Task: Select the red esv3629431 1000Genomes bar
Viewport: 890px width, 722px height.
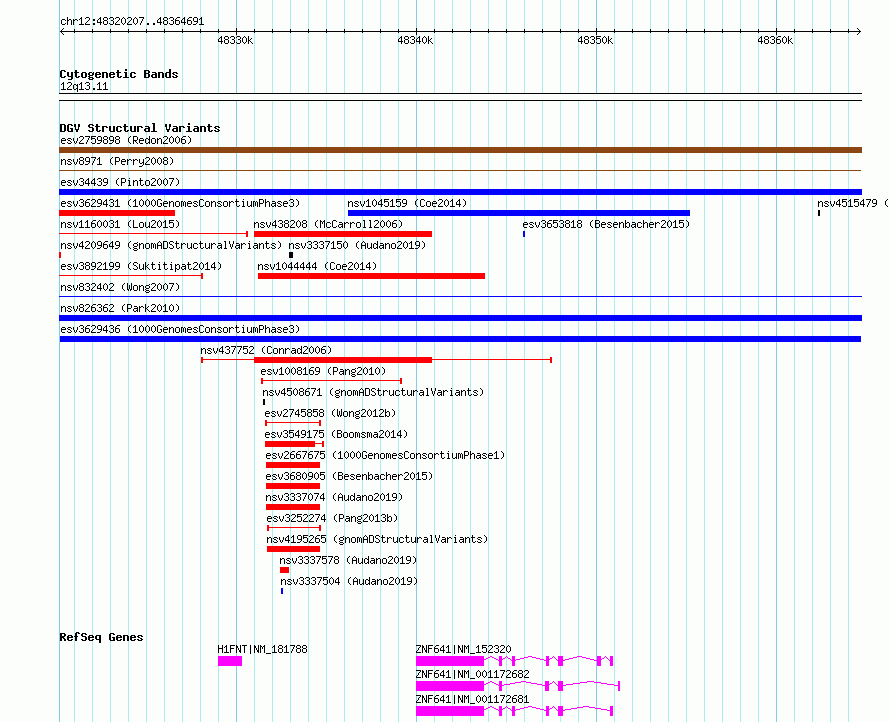Action: (x=117, y=213)
